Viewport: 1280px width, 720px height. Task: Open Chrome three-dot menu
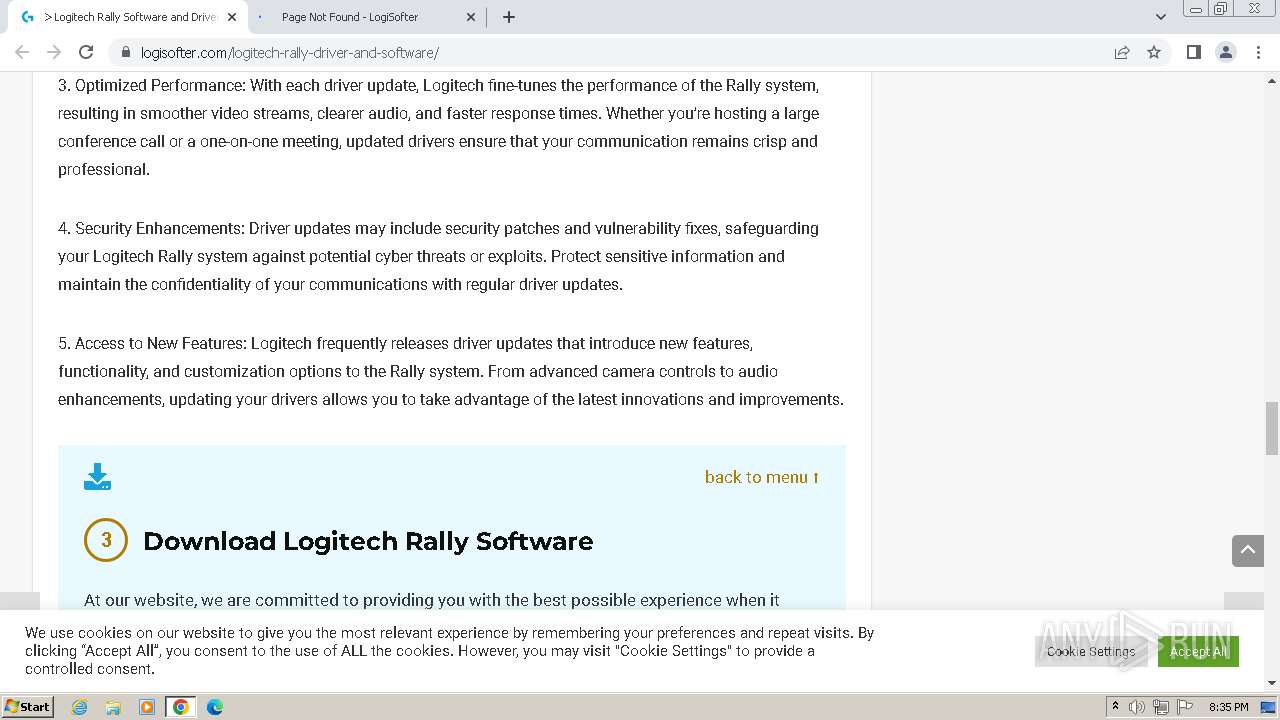(1258, 52)
